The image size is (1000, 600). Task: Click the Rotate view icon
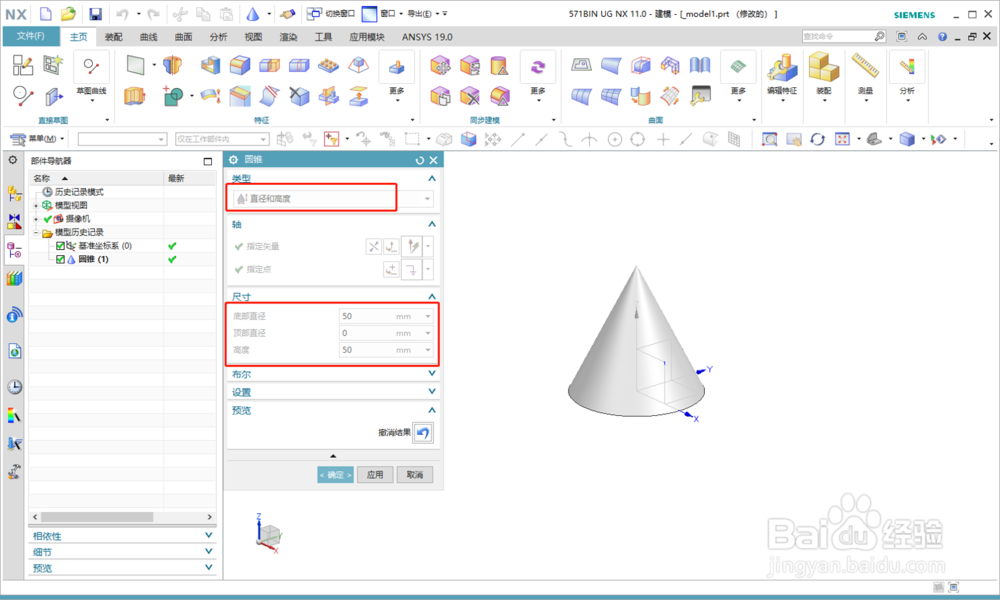pyautogui.click(x=818, y=139)
